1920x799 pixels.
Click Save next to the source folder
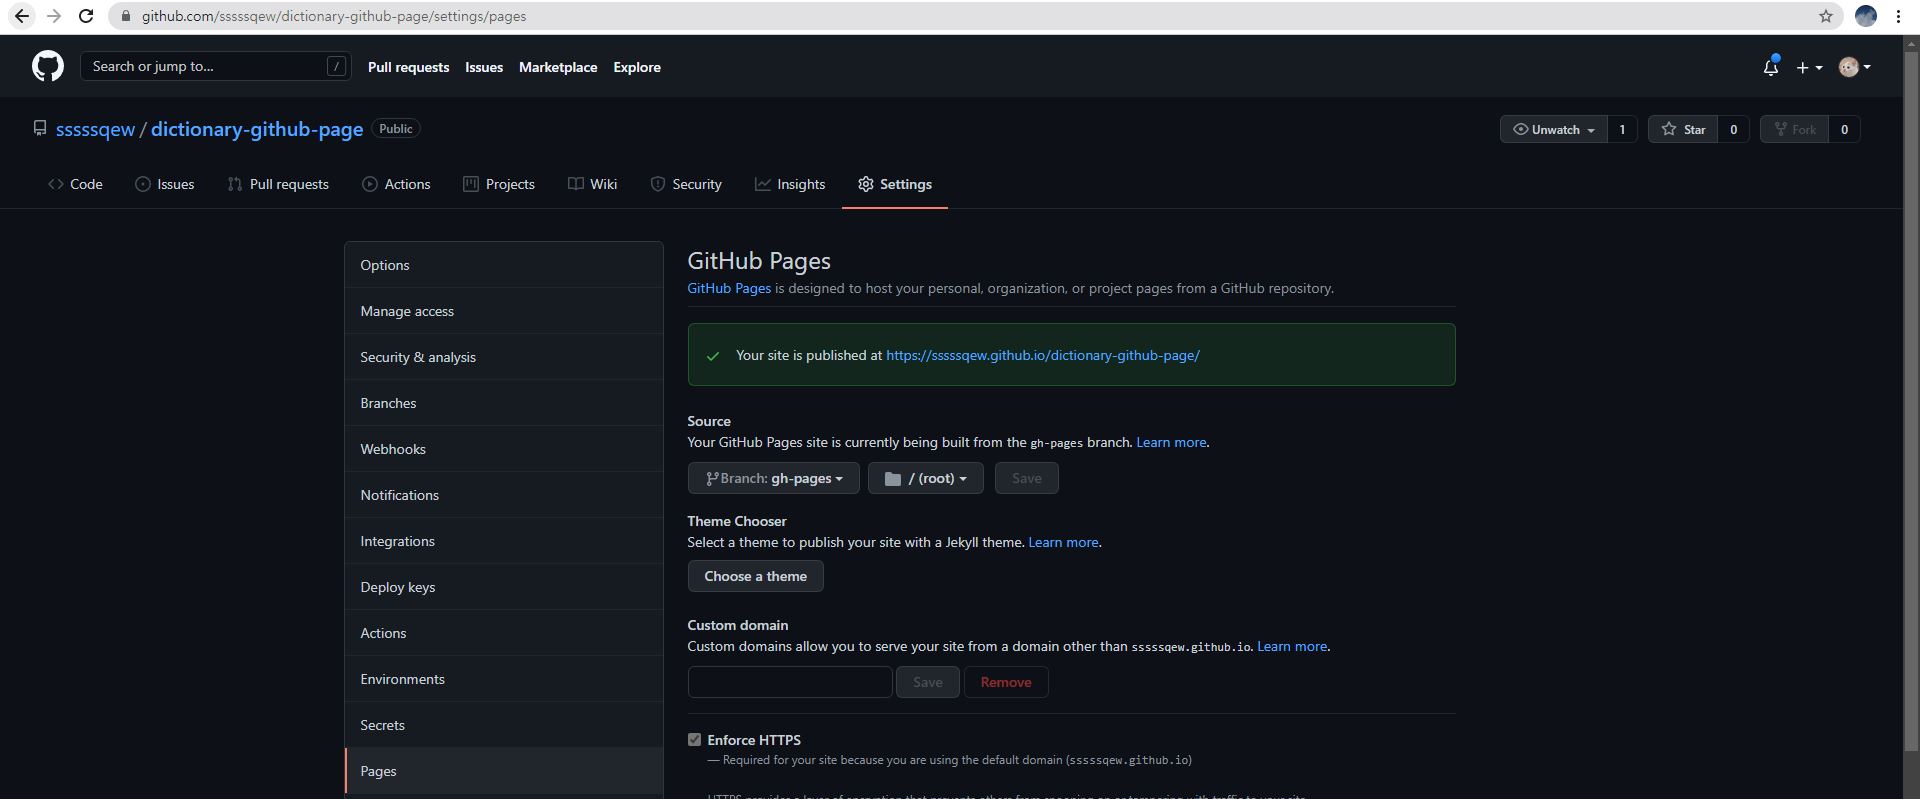pyautogui.click(x=1027, y=478)
